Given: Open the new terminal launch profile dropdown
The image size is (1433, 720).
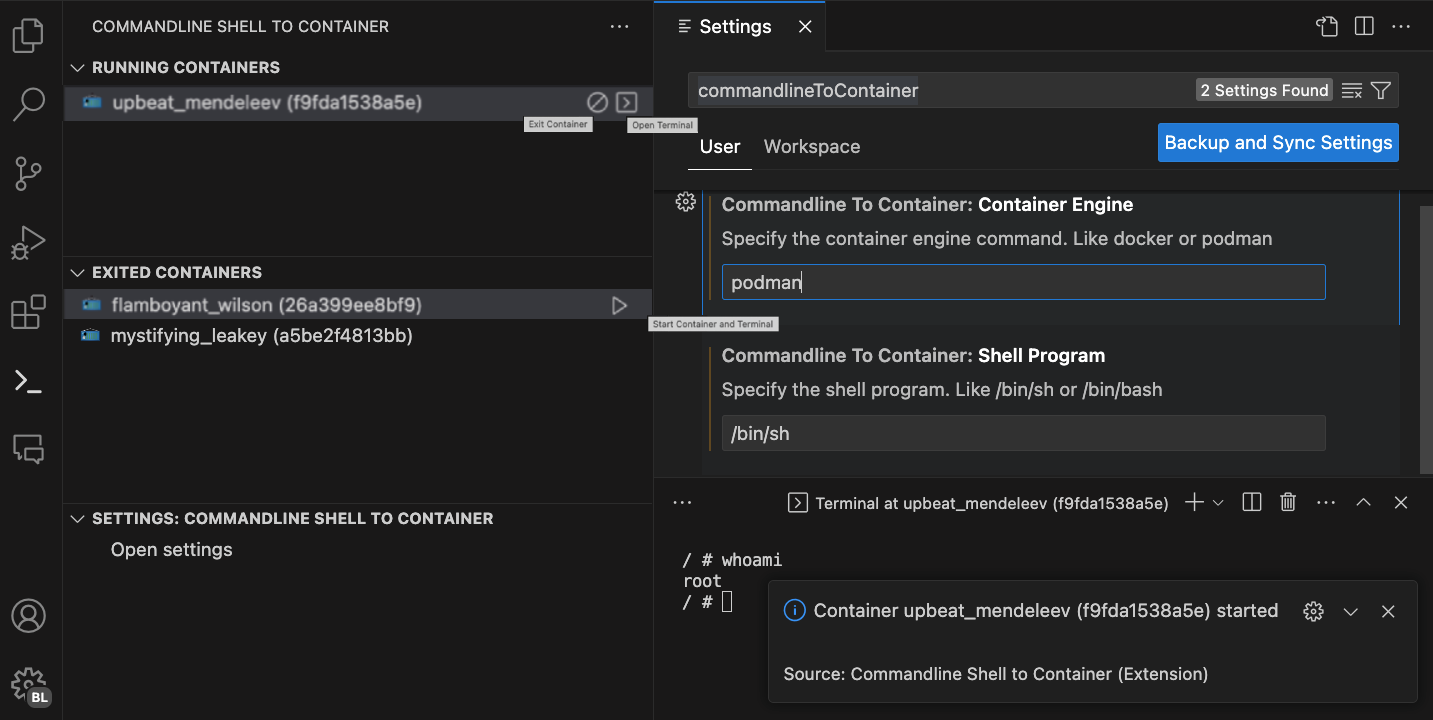Looking at the screenshot, I should coord(1218,503).
